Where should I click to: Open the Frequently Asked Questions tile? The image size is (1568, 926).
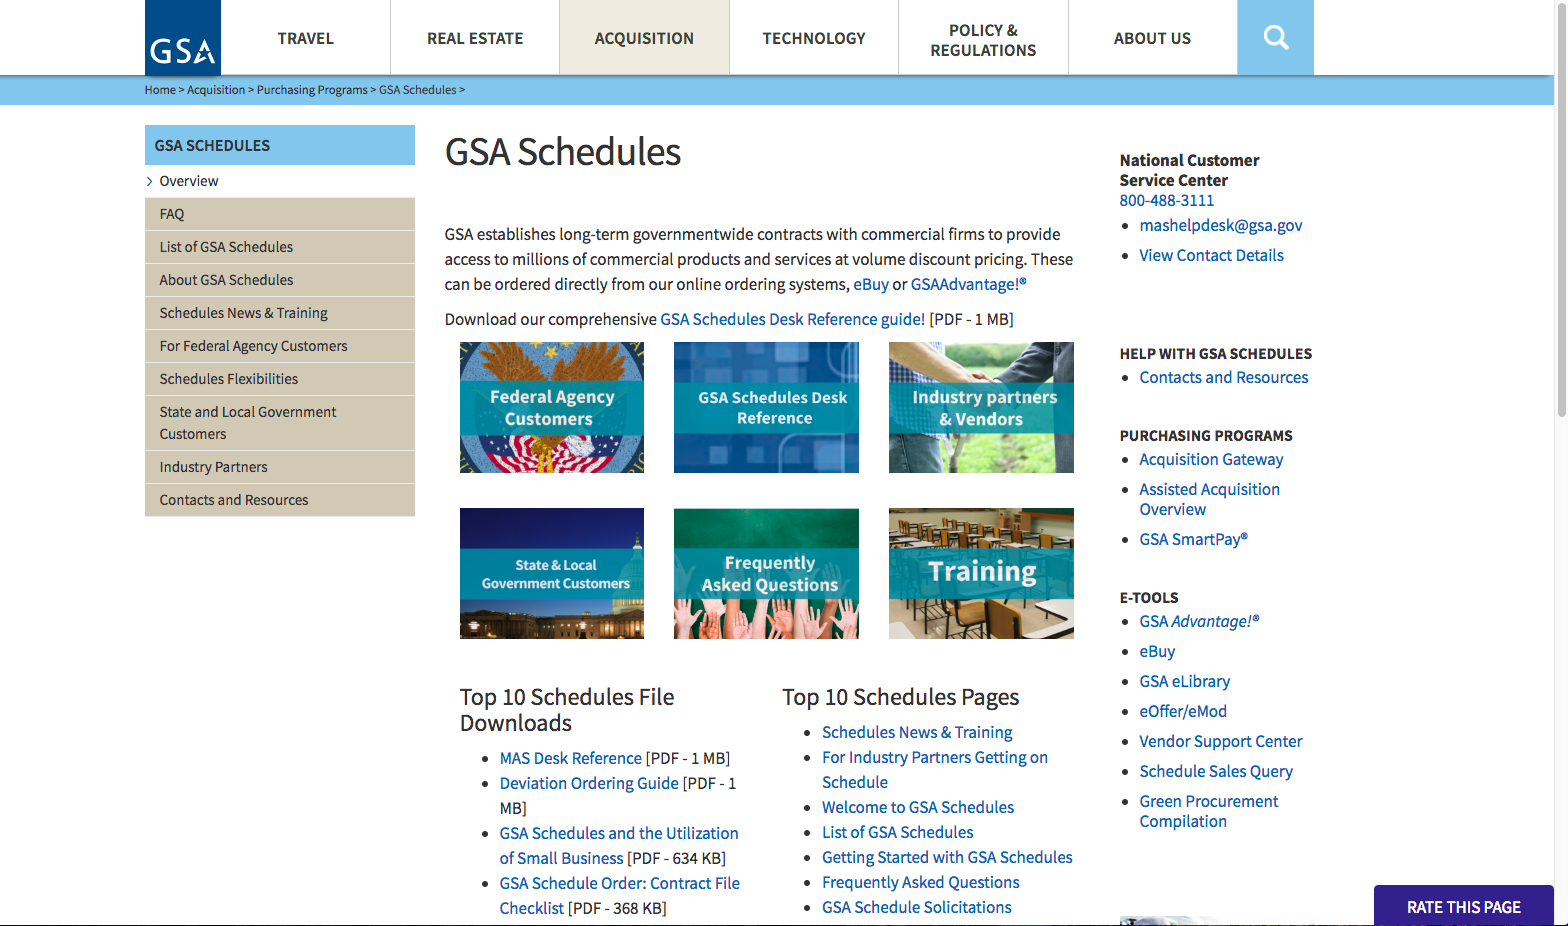point(766,574)
